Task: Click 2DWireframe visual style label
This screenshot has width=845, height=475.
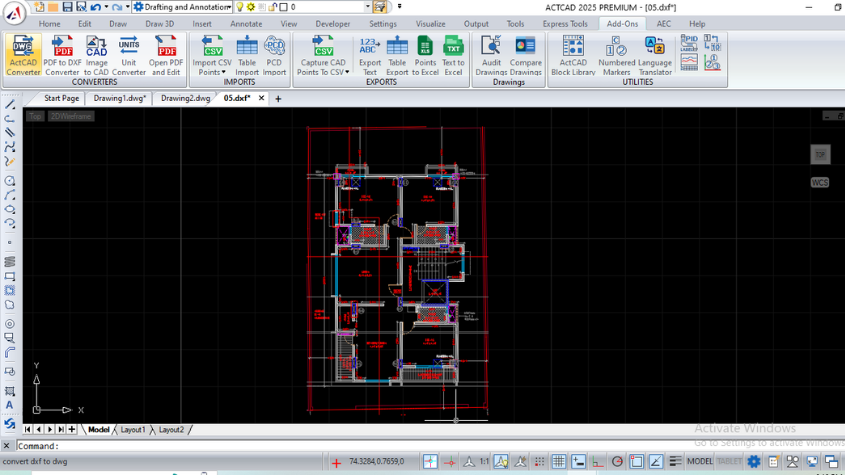Action: [71, 116]
